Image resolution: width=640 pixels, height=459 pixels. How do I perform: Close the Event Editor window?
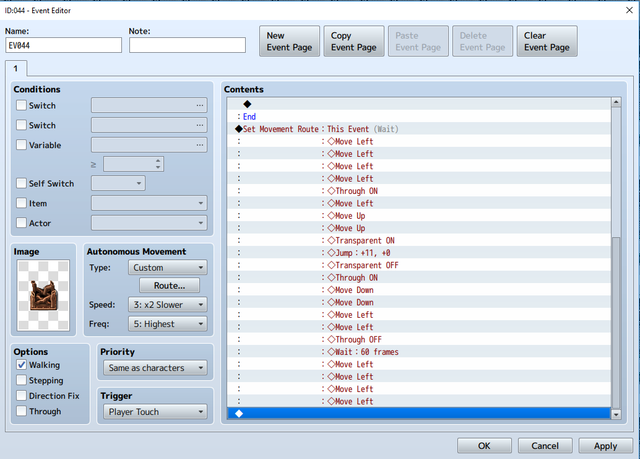[629, 10]
